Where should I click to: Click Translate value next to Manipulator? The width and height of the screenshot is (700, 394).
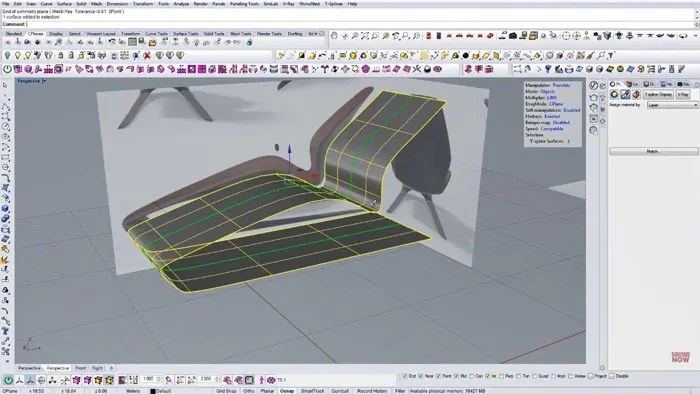561,85
